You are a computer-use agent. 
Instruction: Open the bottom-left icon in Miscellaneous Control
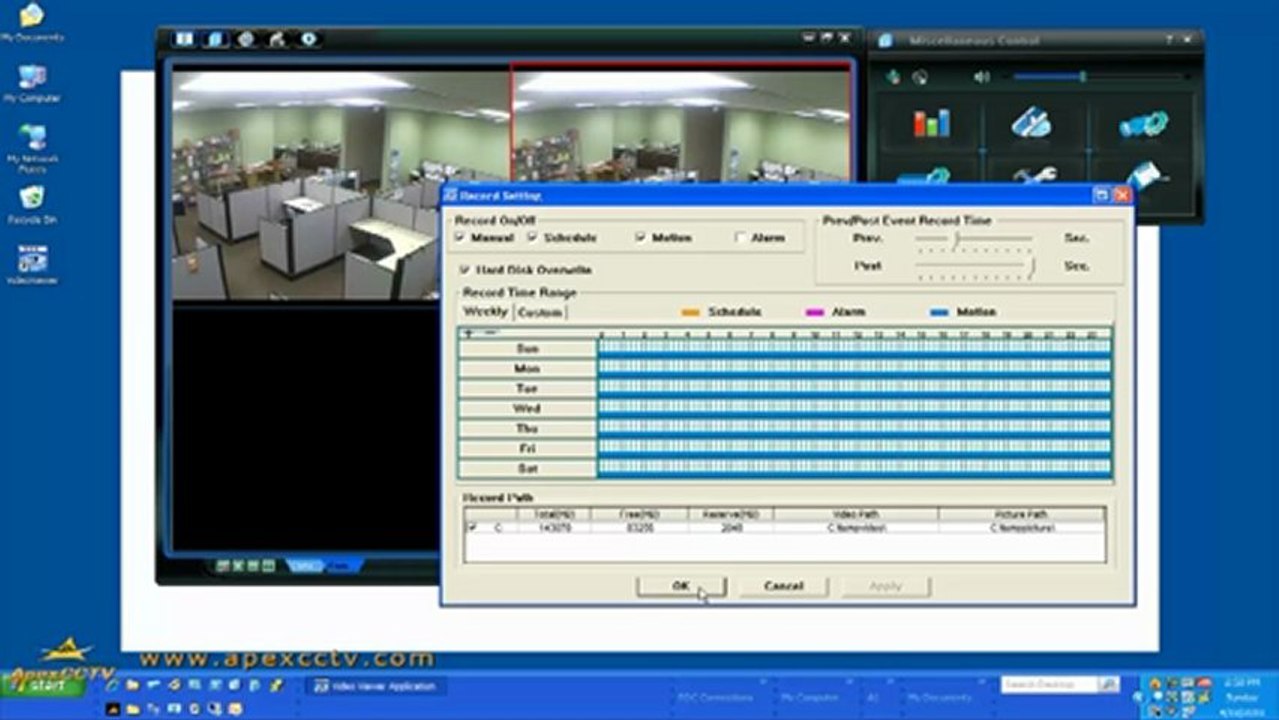925,176
